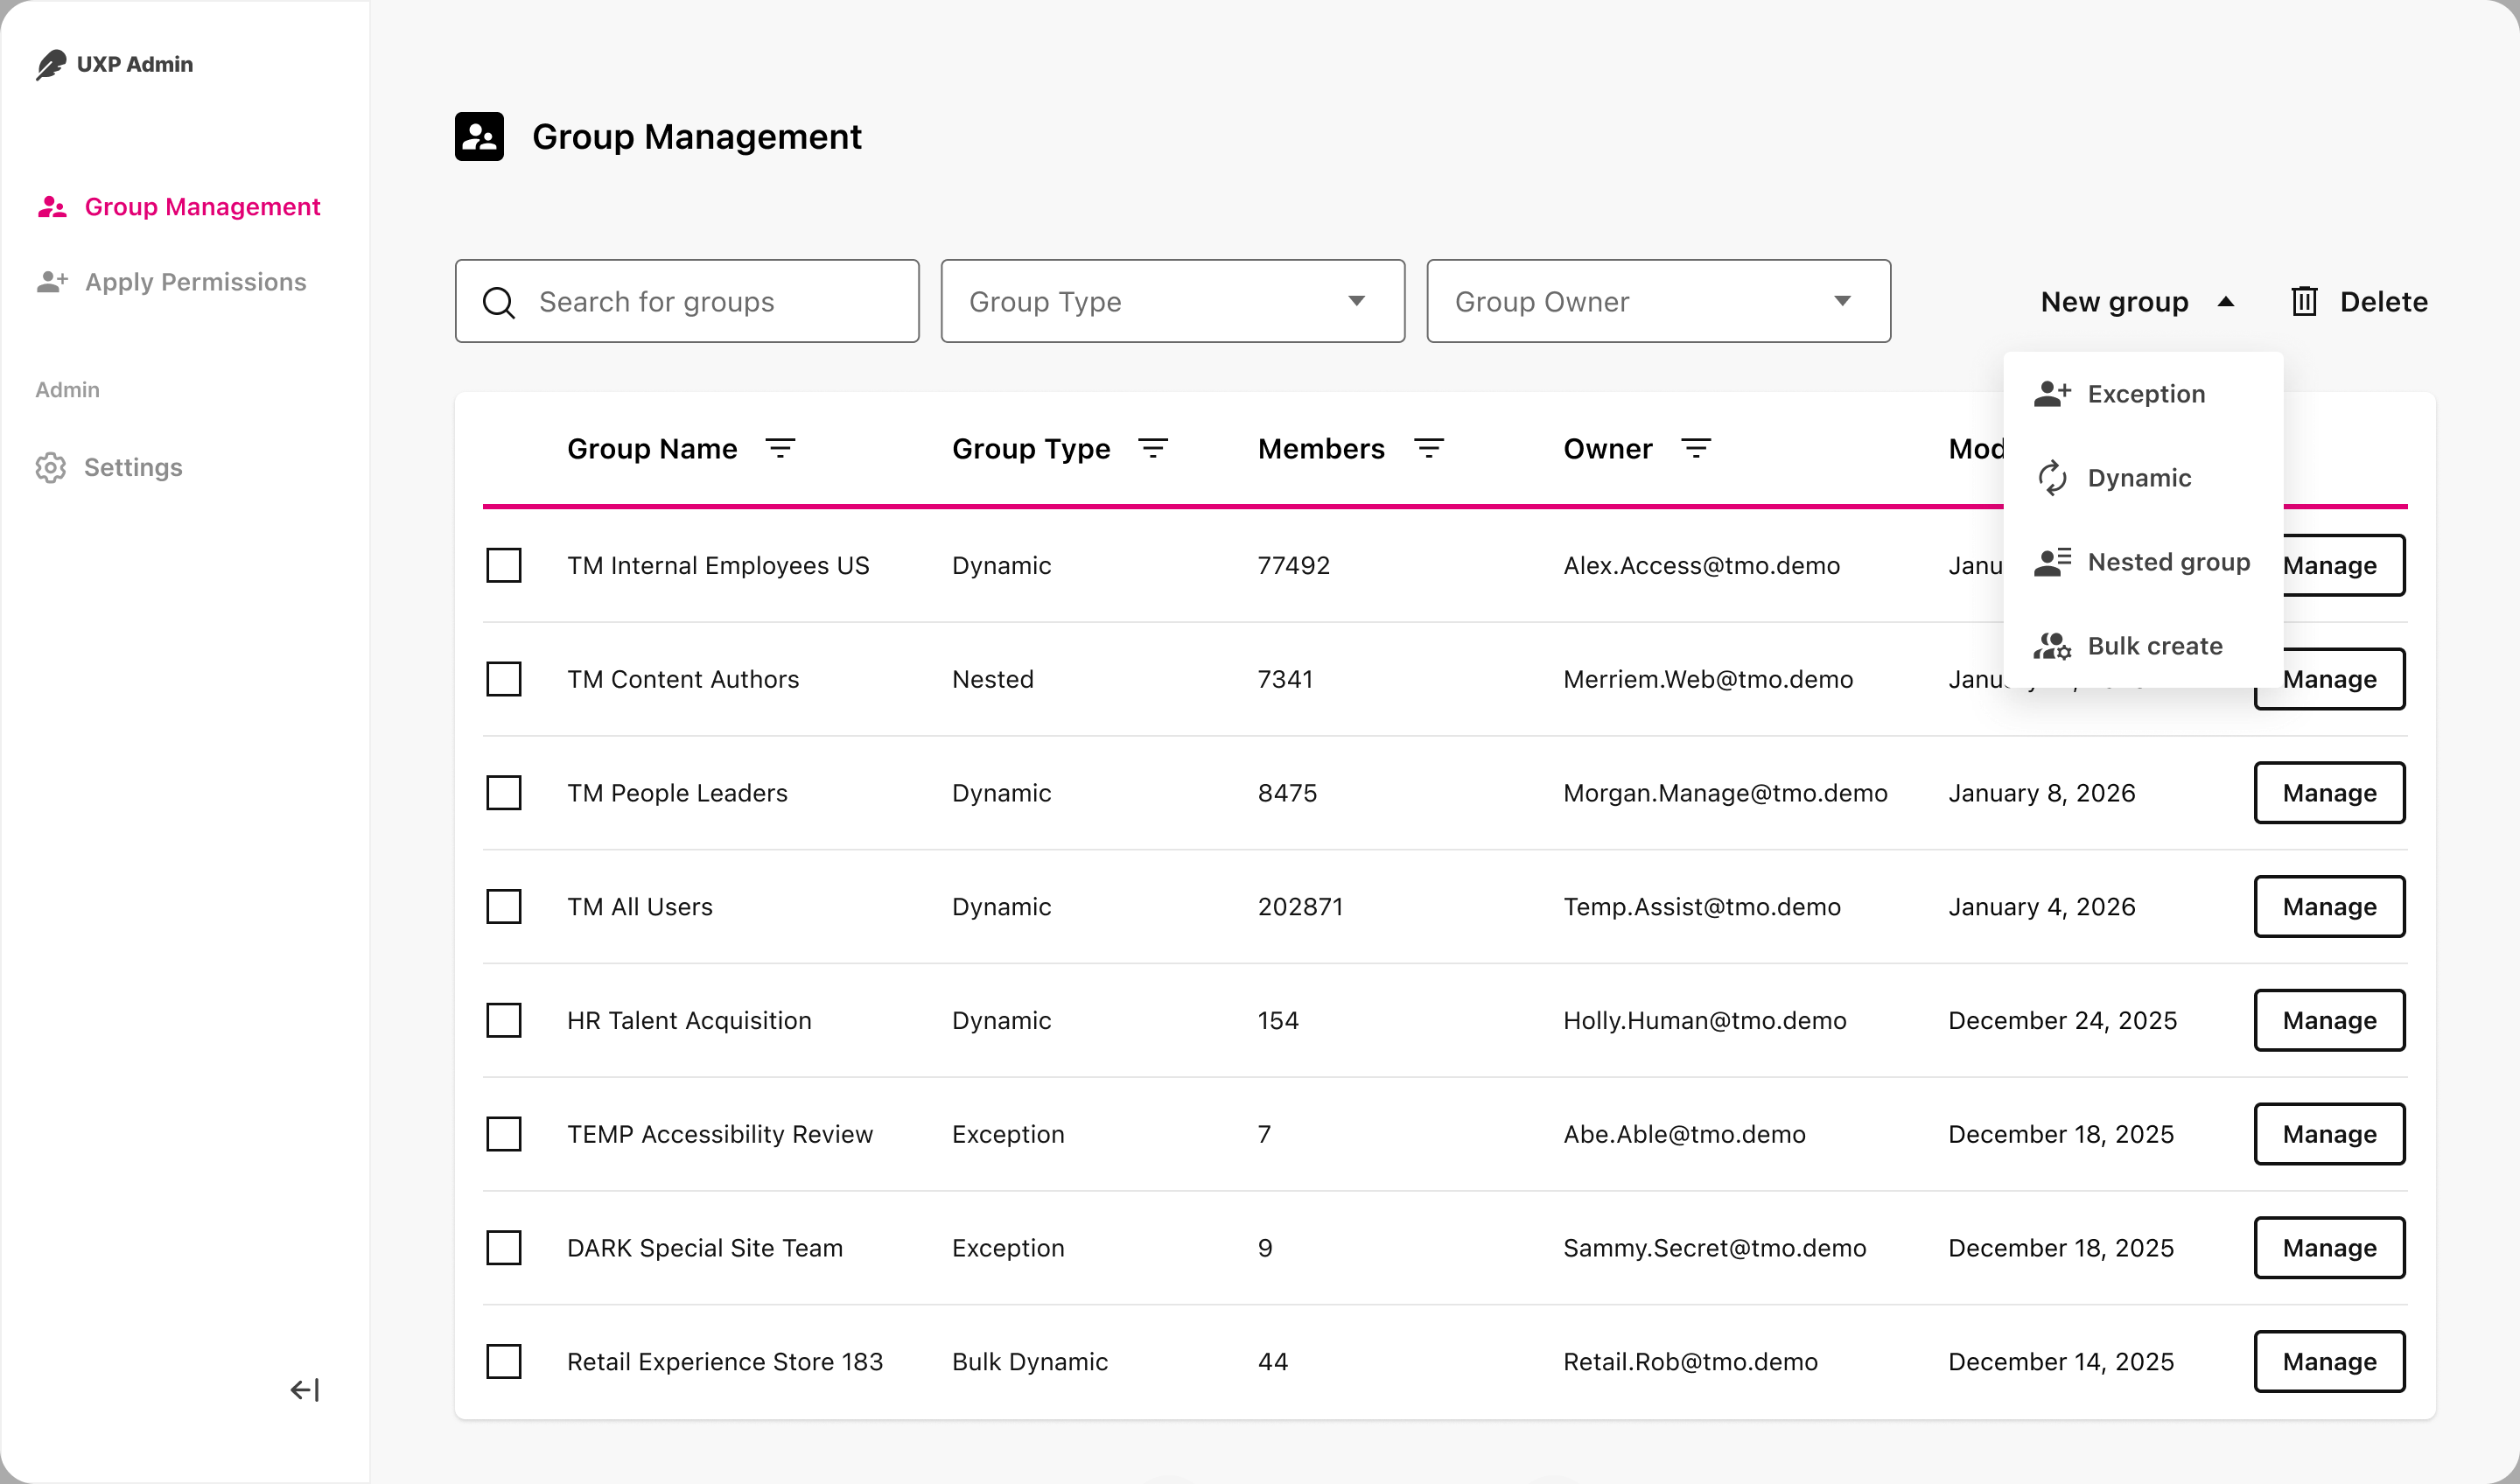
Task: Click the New group caret arrow
Action: click(2226, 301)
